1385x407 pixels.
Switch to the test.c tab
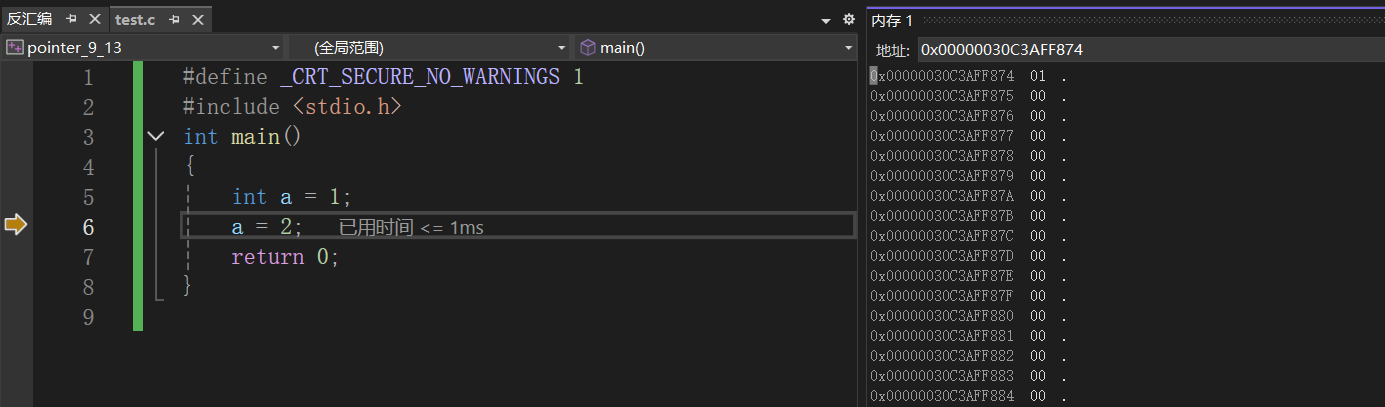click(x=135, y=19)
